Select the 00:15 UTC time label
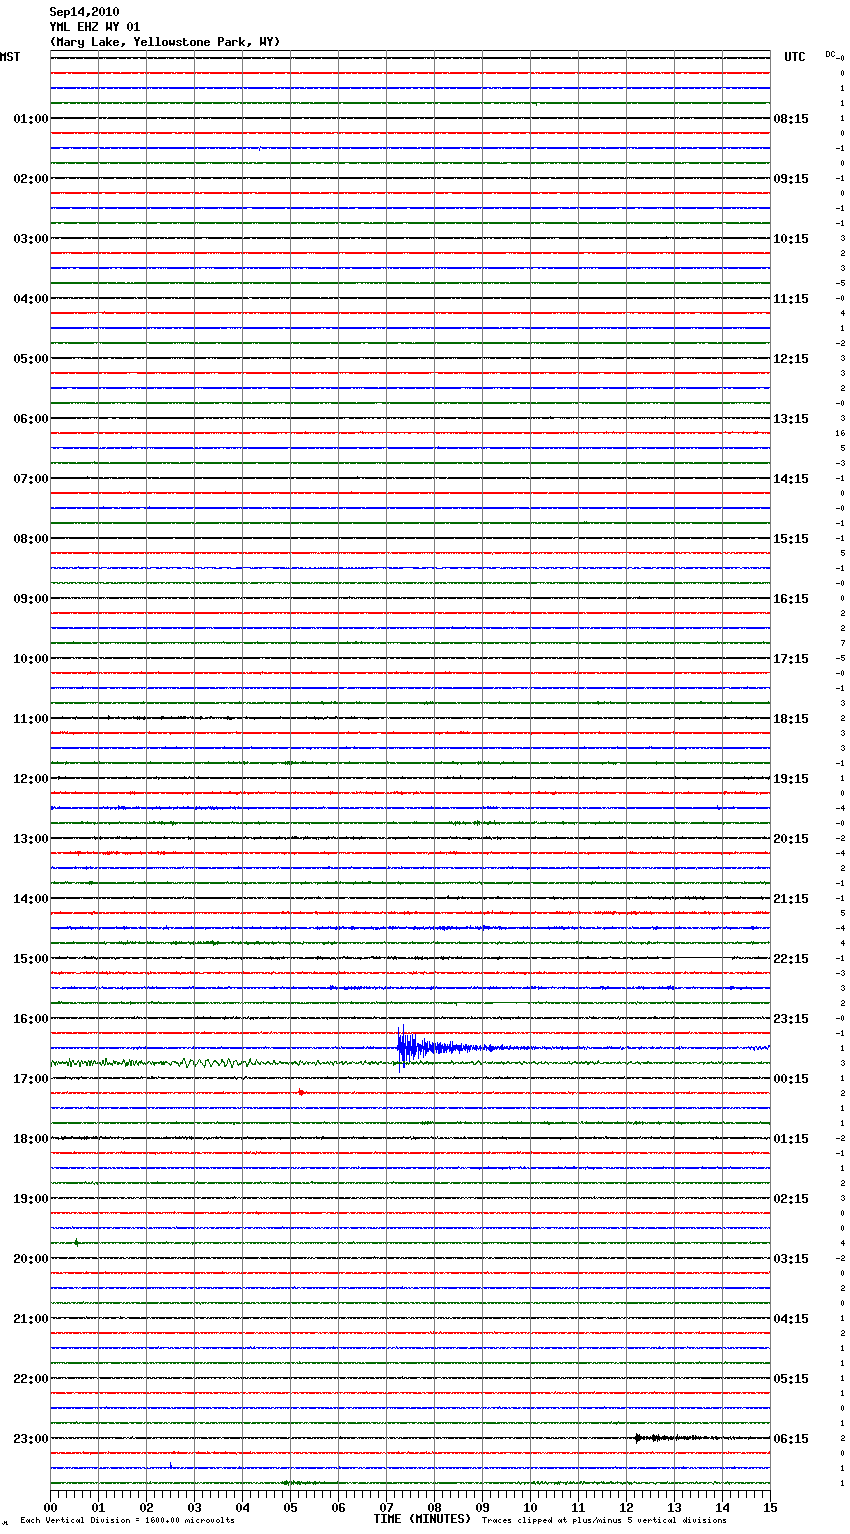 (x=791, y=1079)
